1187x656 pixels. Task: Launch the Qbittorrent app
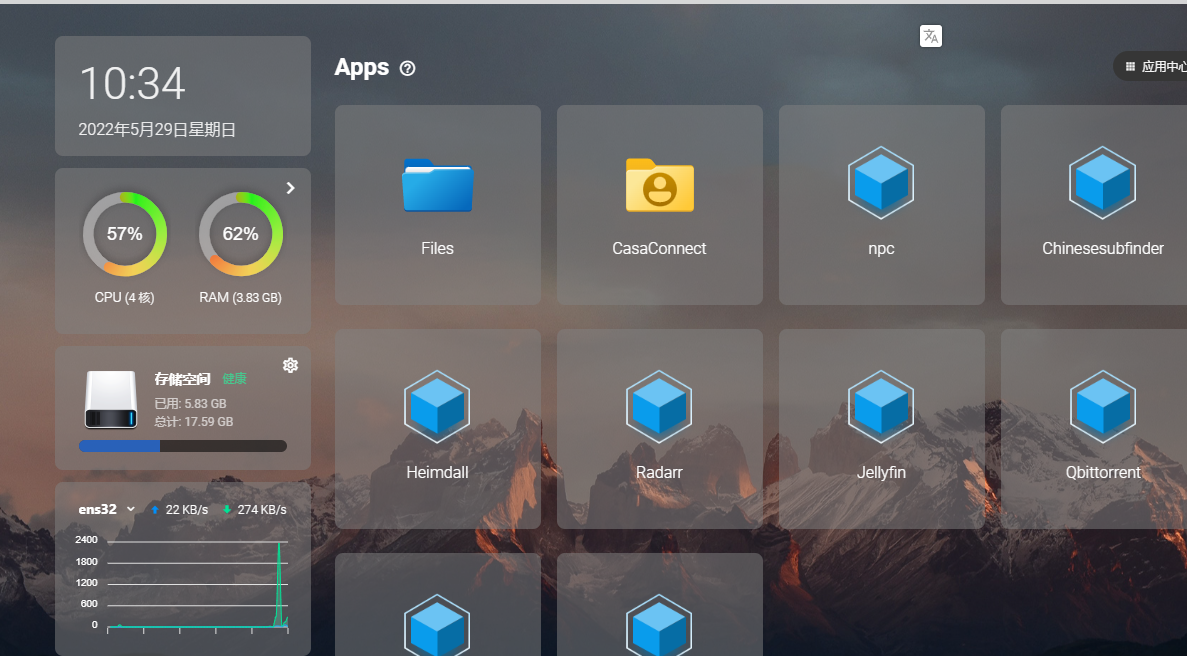point(1094,429)
